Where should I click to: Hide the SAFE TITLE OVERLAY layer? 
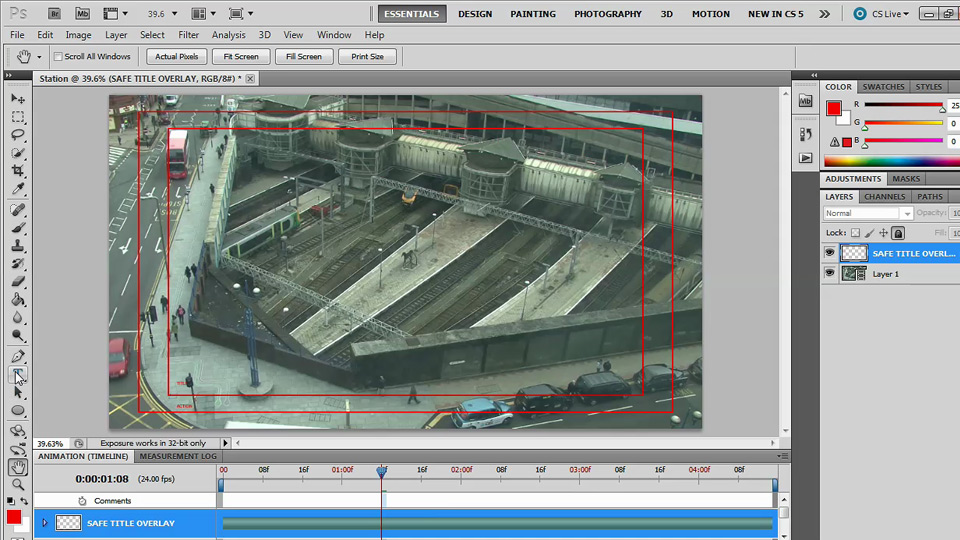point(830,253)
